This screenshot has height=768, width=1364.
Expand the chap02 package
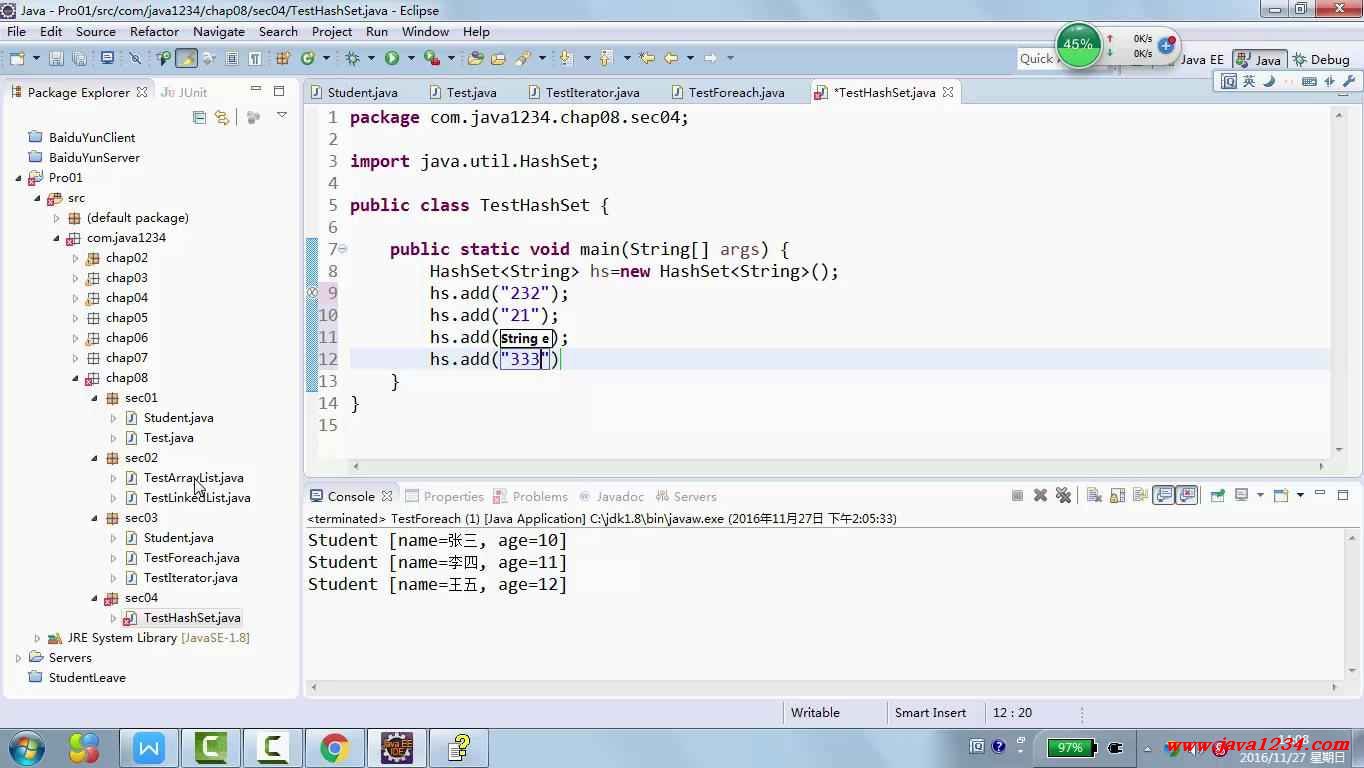point(75,258)
